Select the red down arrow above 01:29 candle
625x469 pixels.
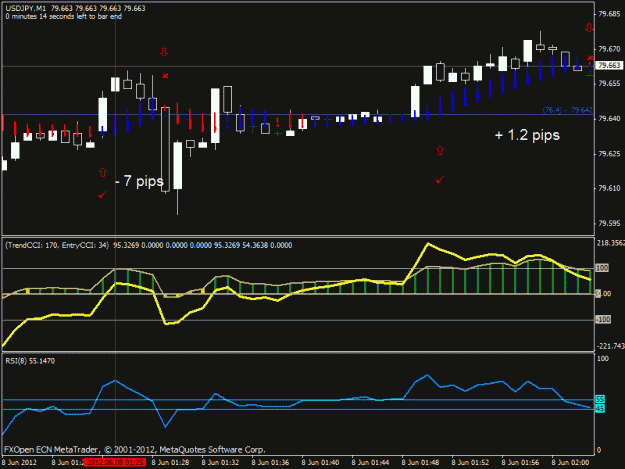164,52
